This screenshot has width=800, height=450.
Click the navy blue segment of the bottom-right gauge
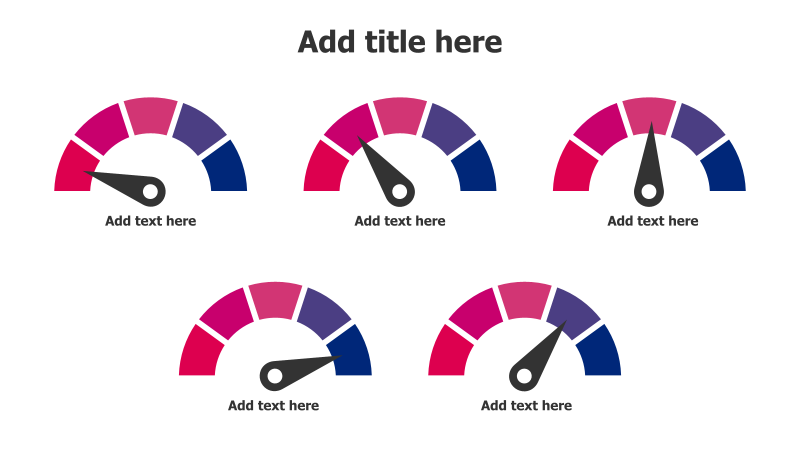(601, 352)
